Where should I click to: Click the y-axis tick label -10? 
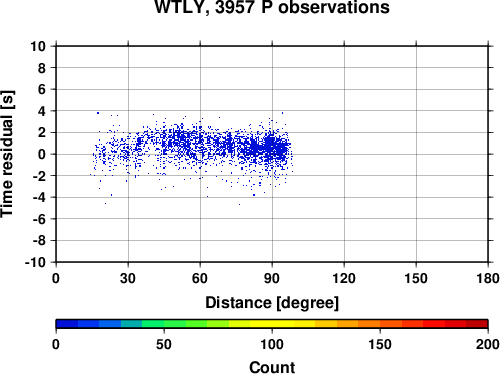(35, 262)
